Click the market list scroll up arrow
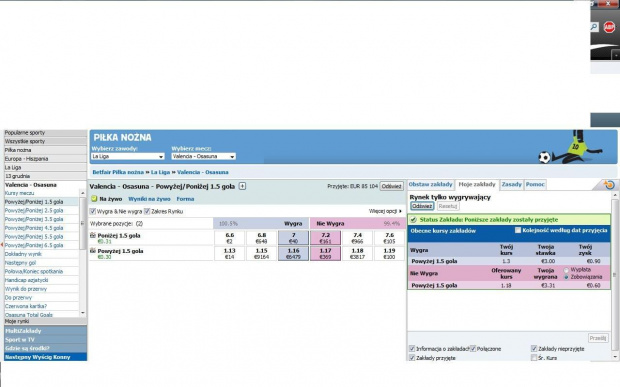The width and height of the screenshot is (620, 387). coord(83,193)
